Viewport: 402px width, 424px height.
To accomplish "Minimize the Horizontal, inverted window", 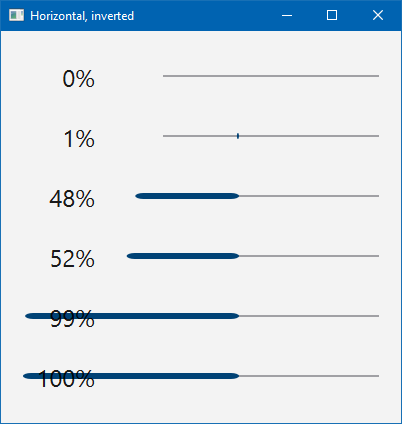I will pos(287,15).
